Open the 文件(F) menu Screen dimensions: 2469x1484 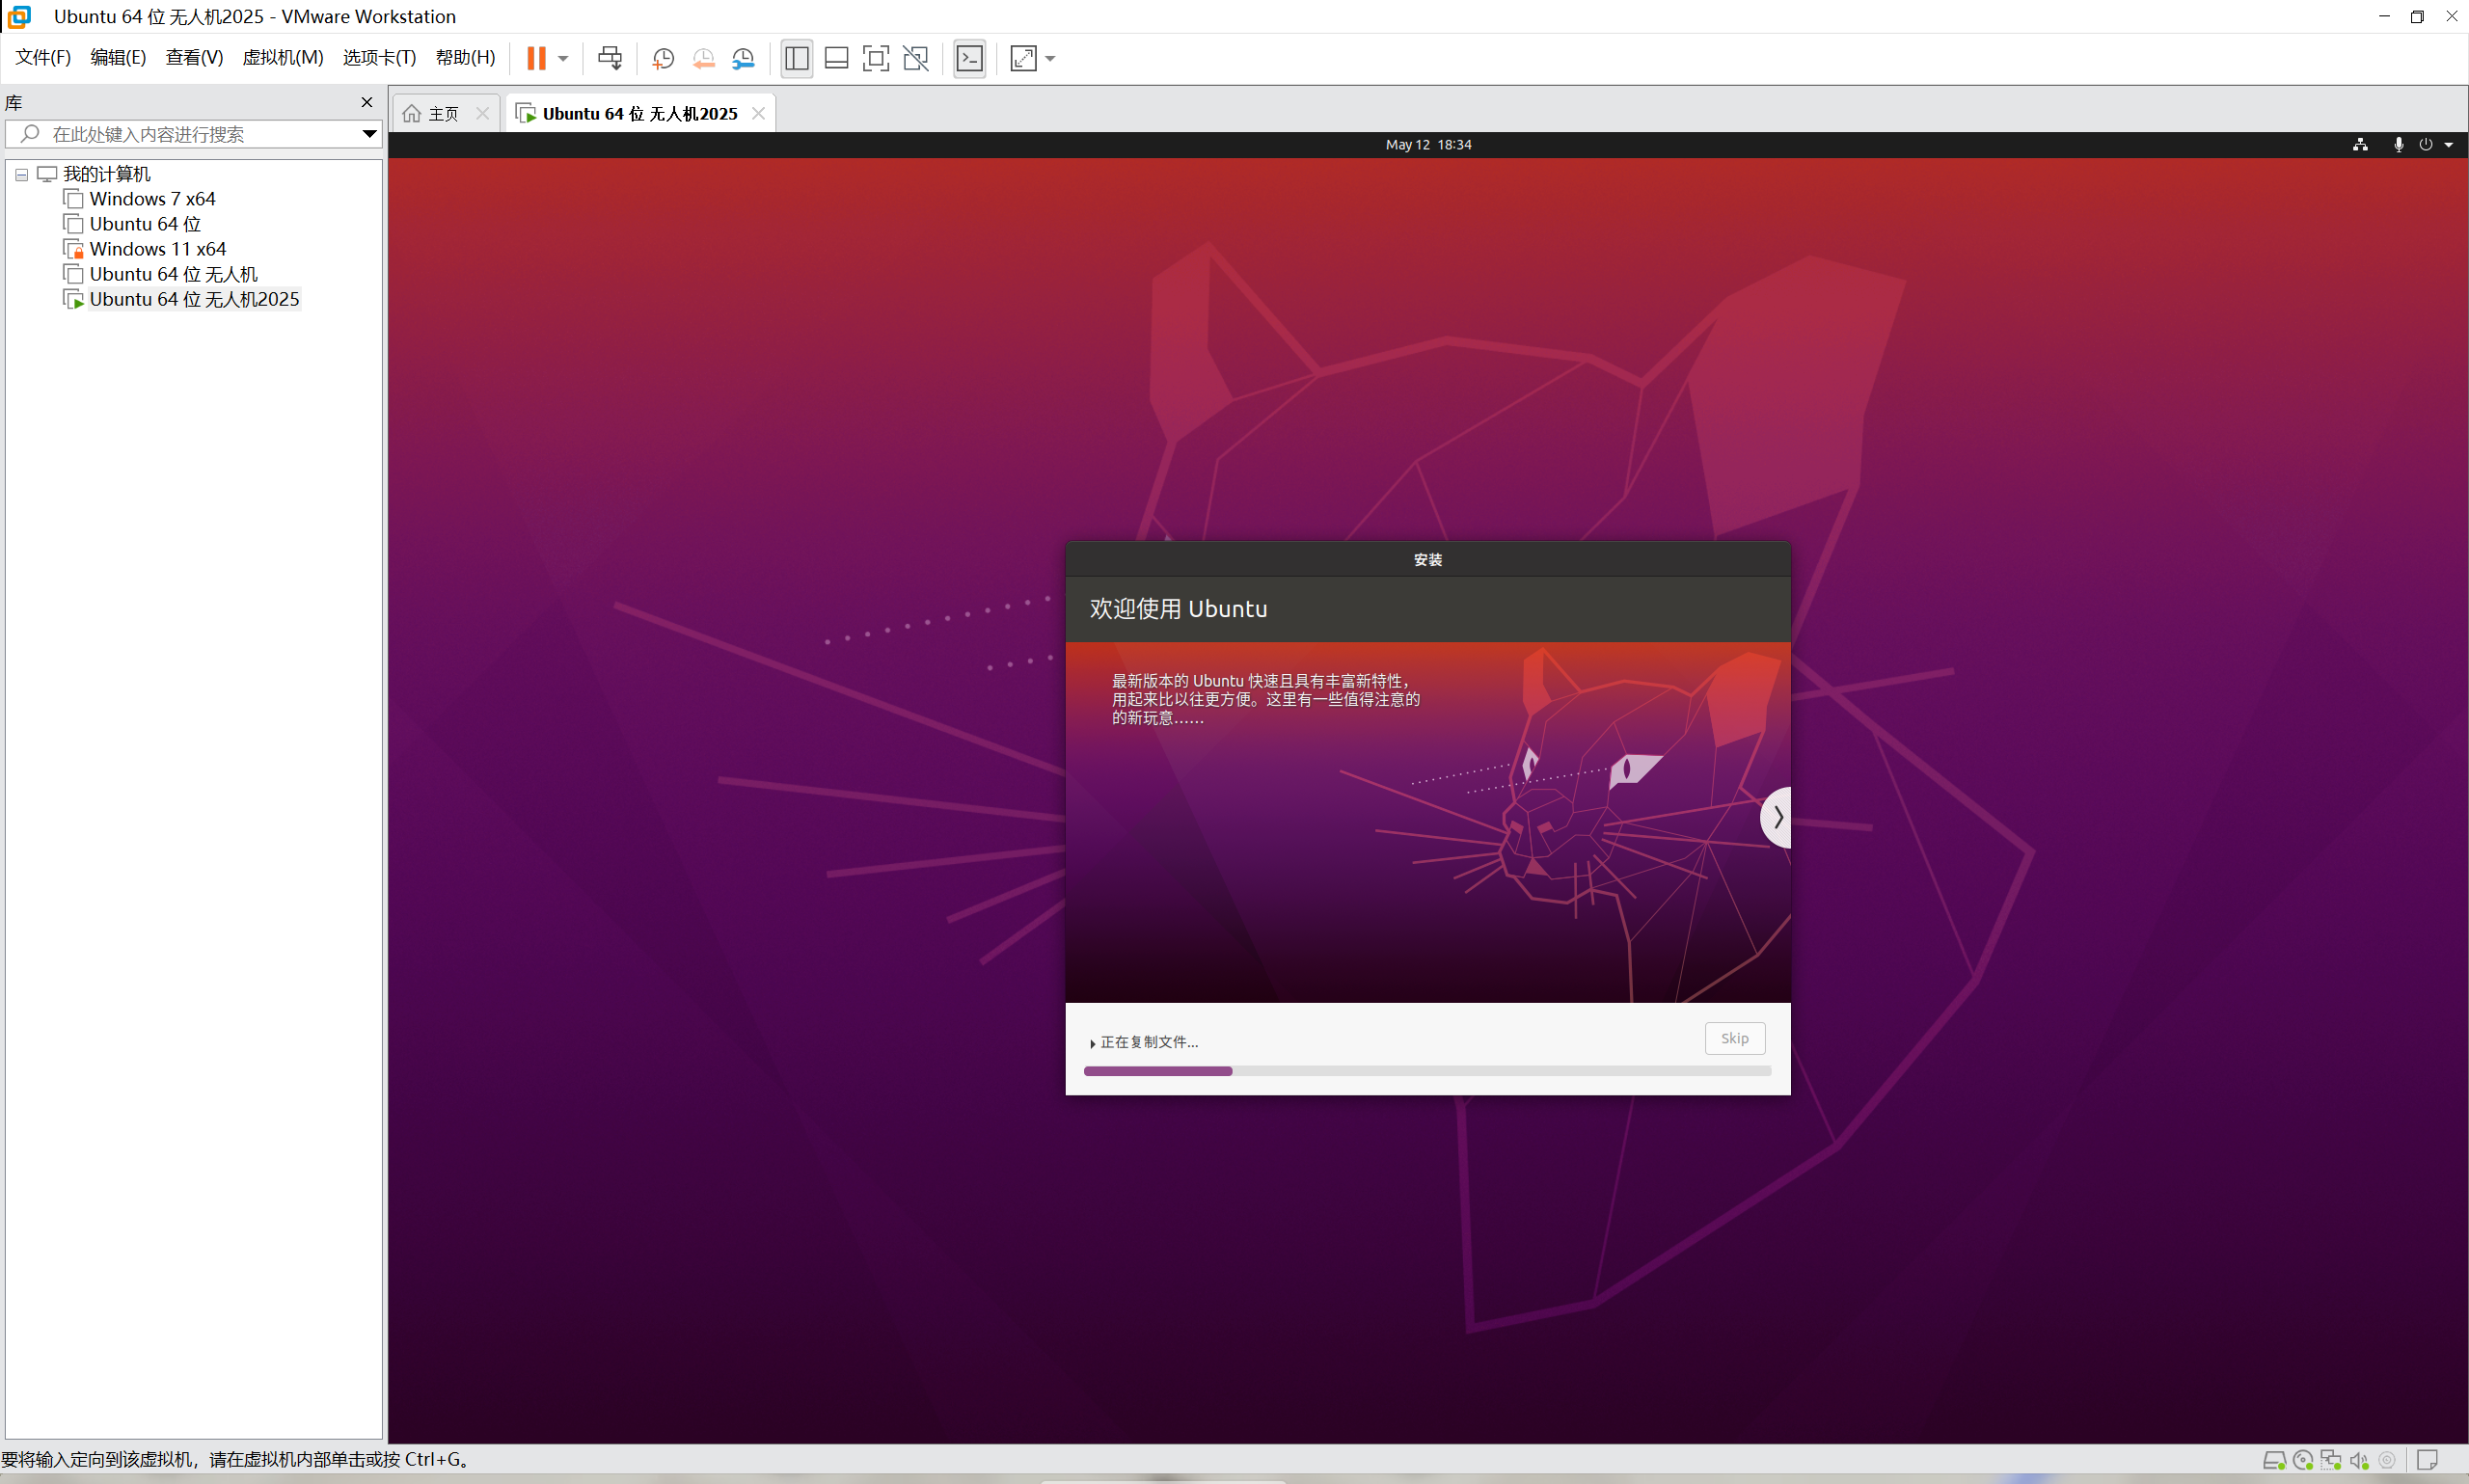click(43, 57)
